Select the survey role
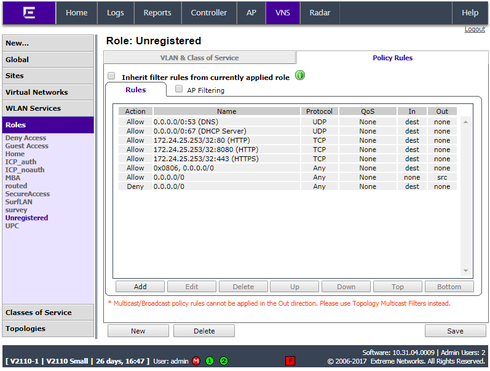The image size is (490, 371). click(x=16, y=210)
